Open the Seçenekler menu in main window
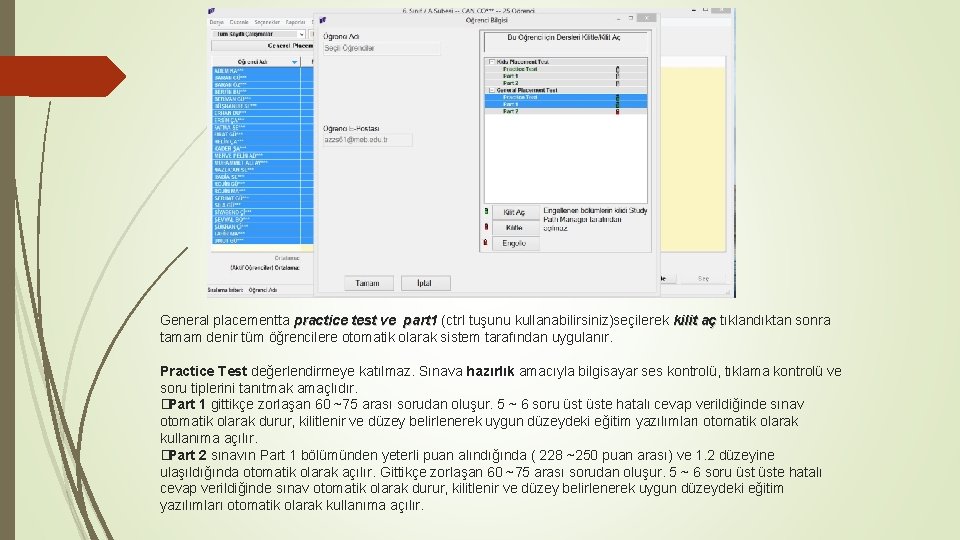Screen dimensions: 960x540 267,22
